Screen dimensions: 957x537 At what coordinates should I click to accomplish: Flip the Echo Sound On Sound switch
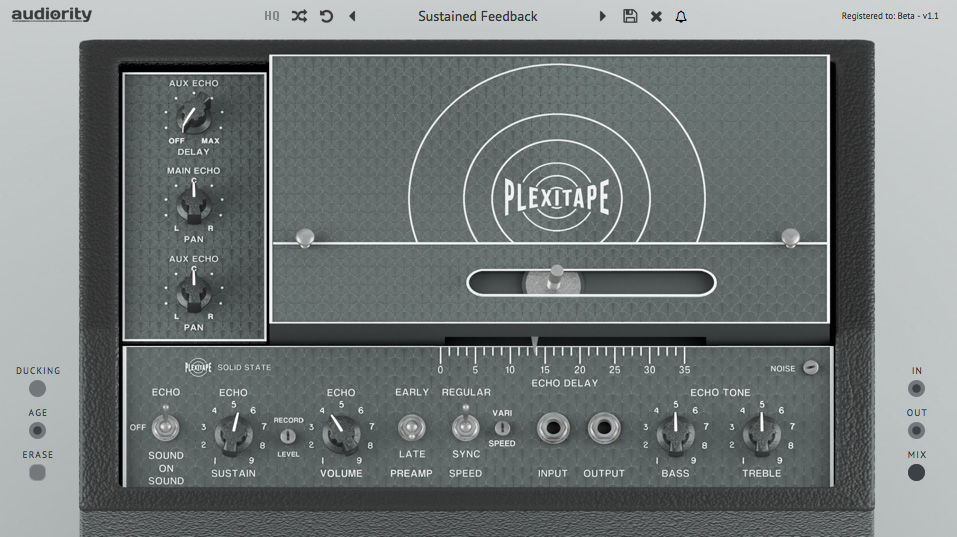point(165,425)
